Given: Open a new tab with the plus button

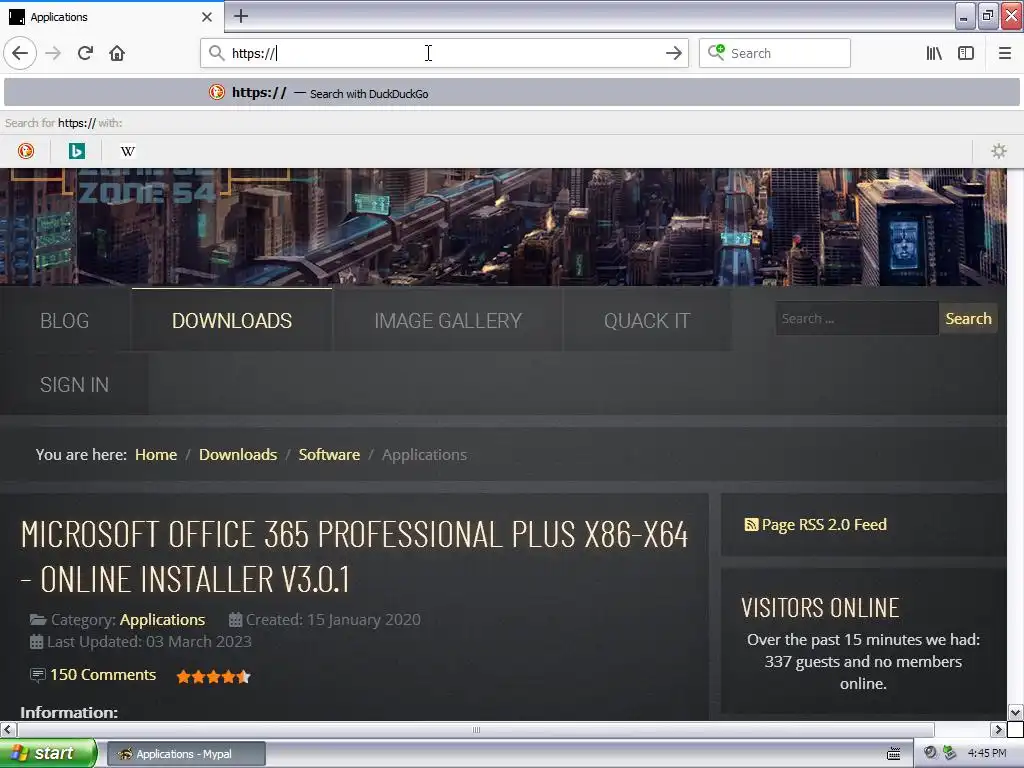Looking at the screenshot, I should (241, 16).
